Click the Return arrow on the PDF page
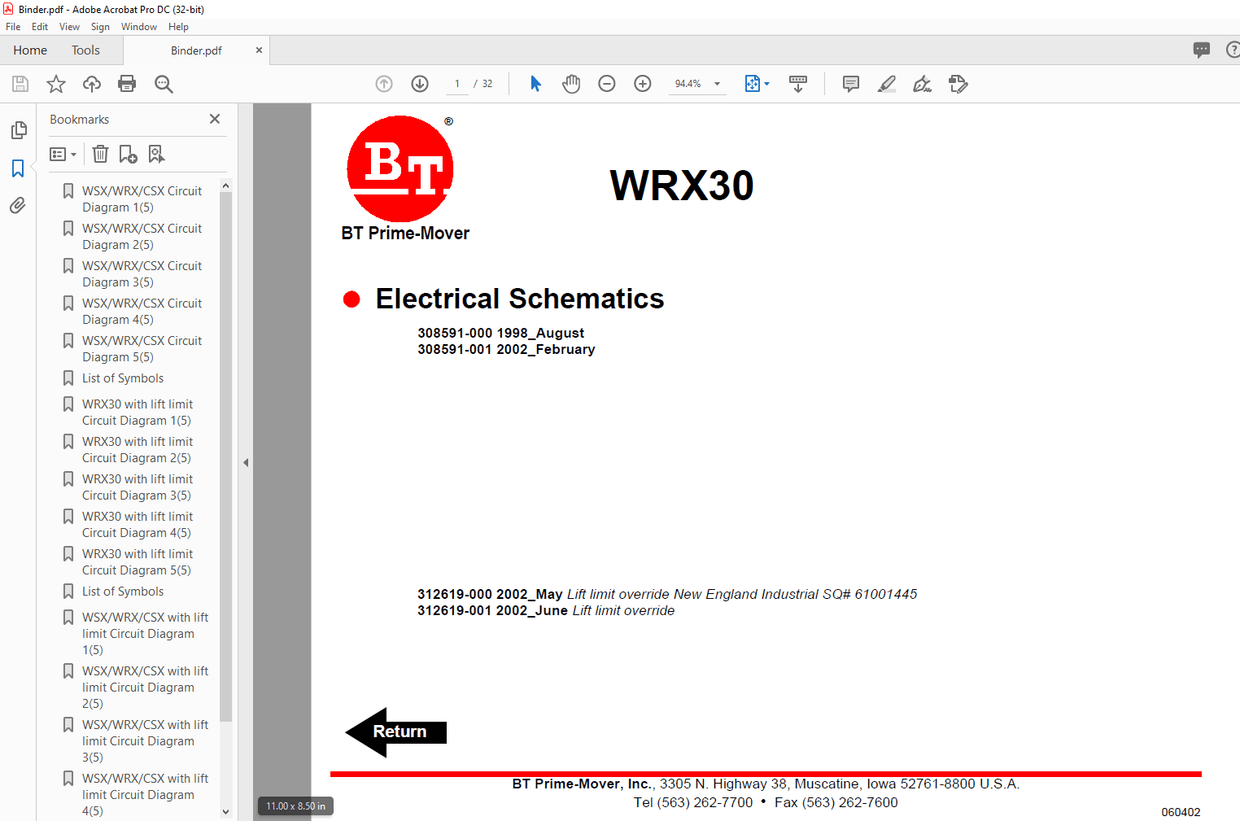Screen dimensions: 1240x821 tap(395, 731)
